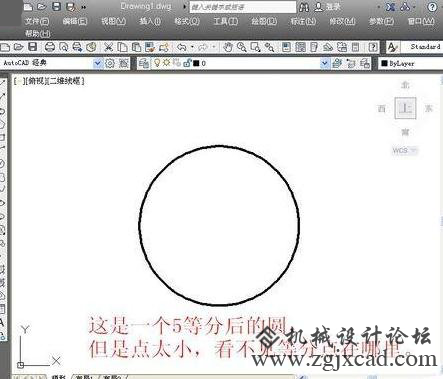Click Save icon in Standard toolbar
The image size is (444, 380).
pos(33,47)
